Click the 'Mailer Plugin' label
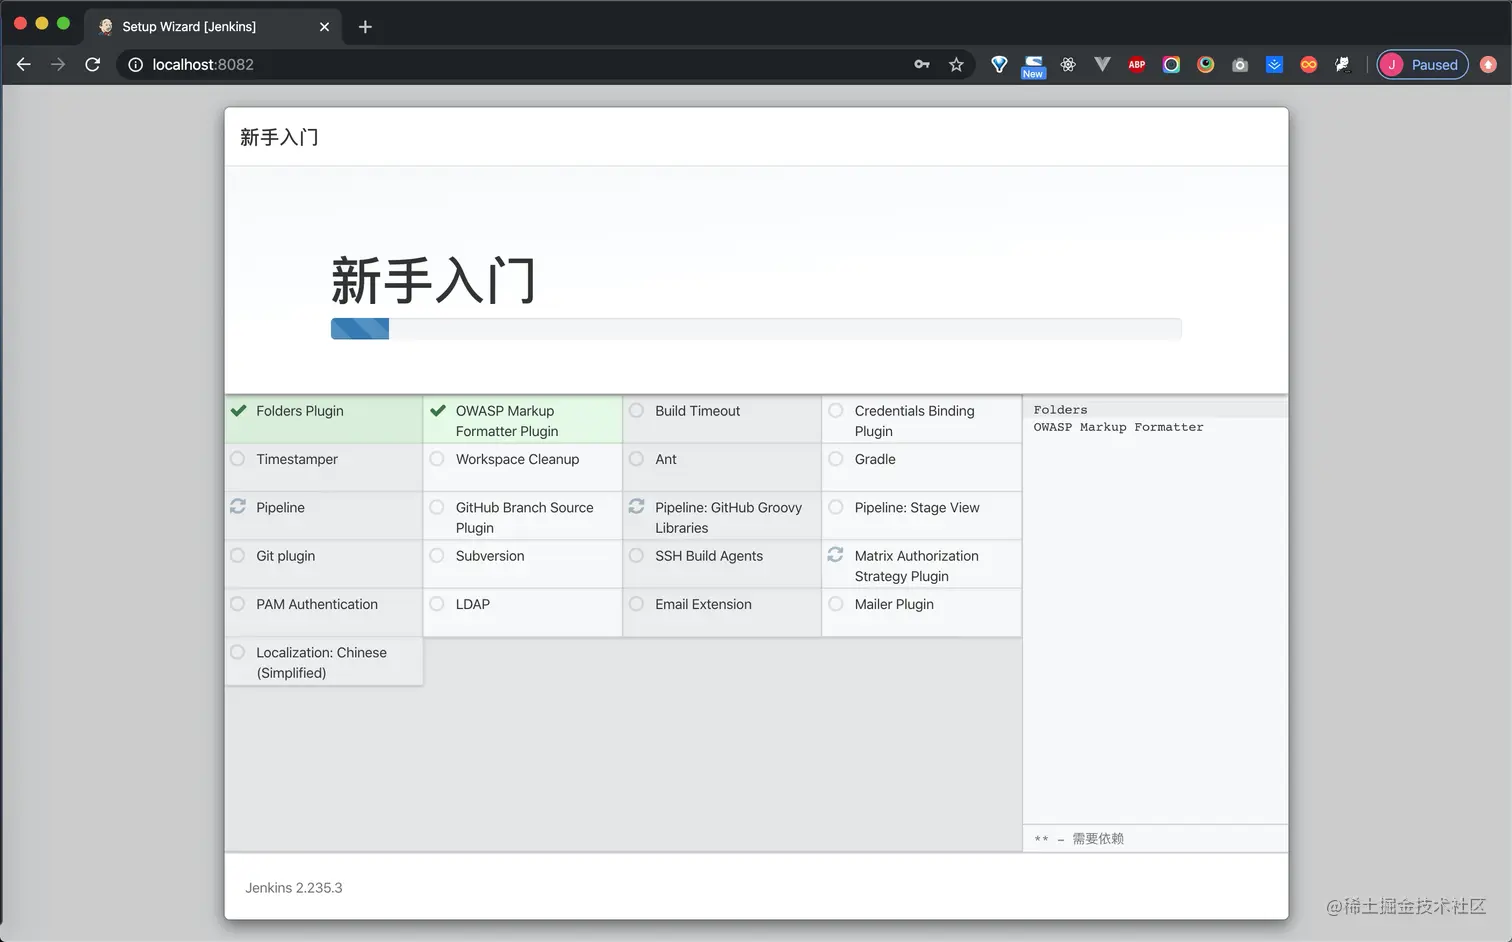 [894, 604]
